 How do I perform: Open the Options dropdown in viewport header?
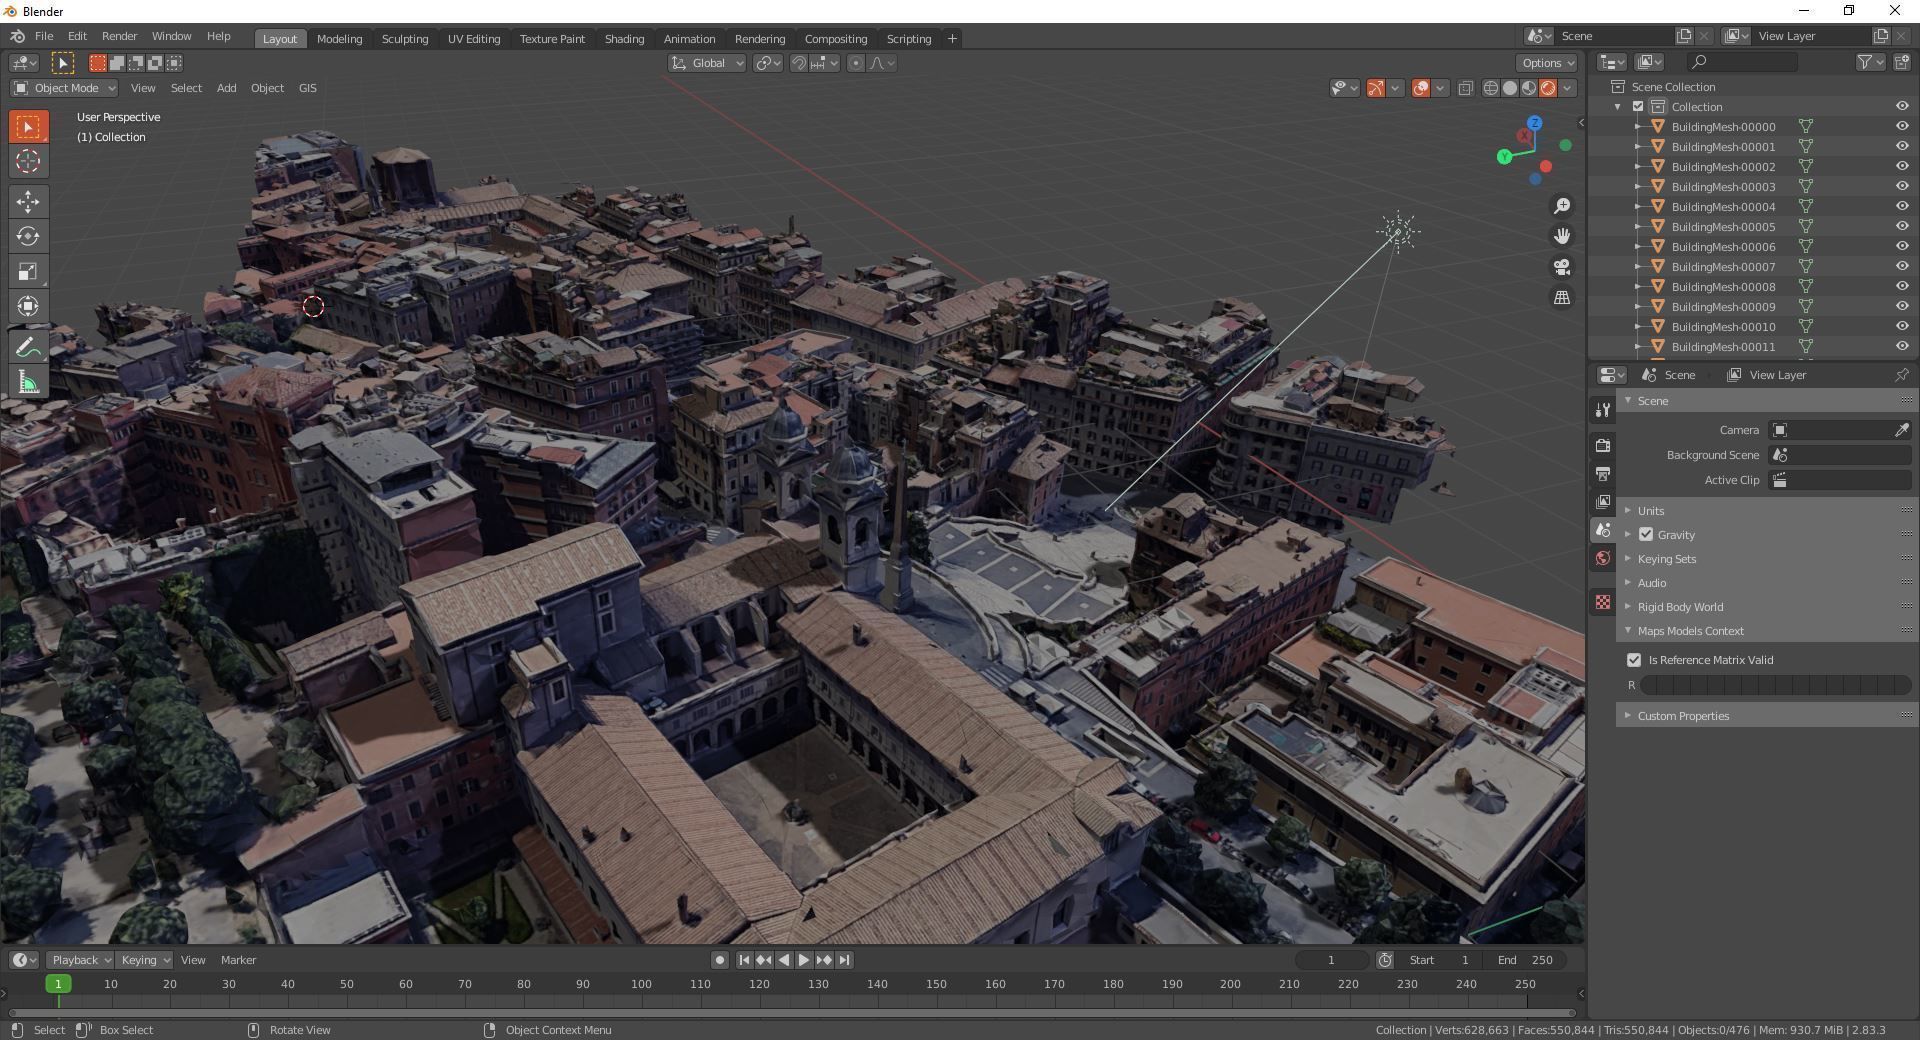(x=1547, y=63)
